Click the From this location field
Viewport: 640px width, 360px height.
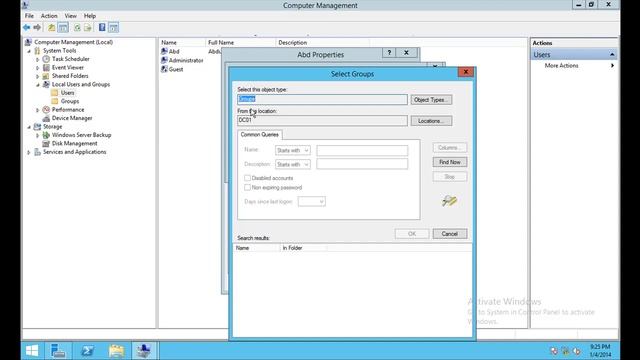pyautogui.click(x=322, y=120)
